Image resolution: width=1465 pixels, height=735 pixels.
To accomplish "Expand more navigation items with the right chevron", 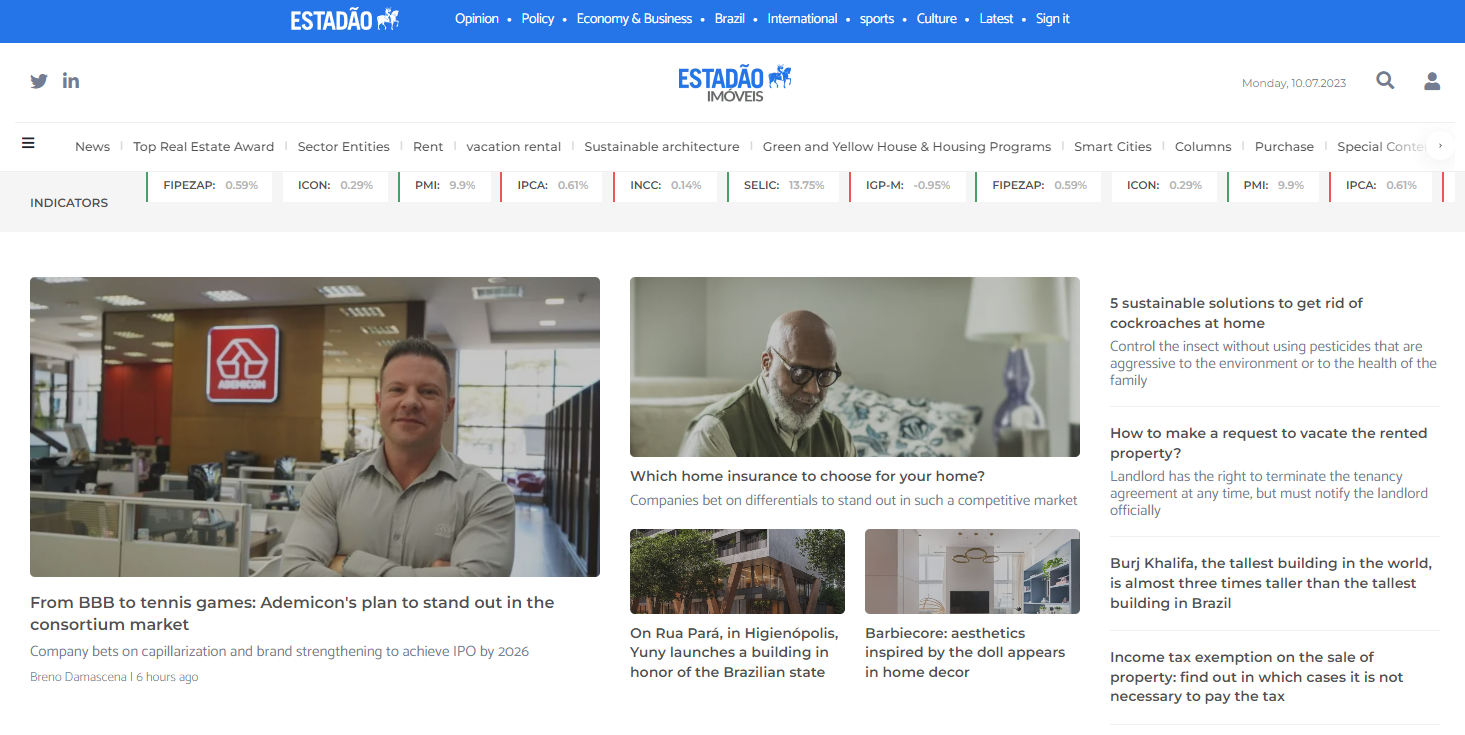I will (1440, 144).
